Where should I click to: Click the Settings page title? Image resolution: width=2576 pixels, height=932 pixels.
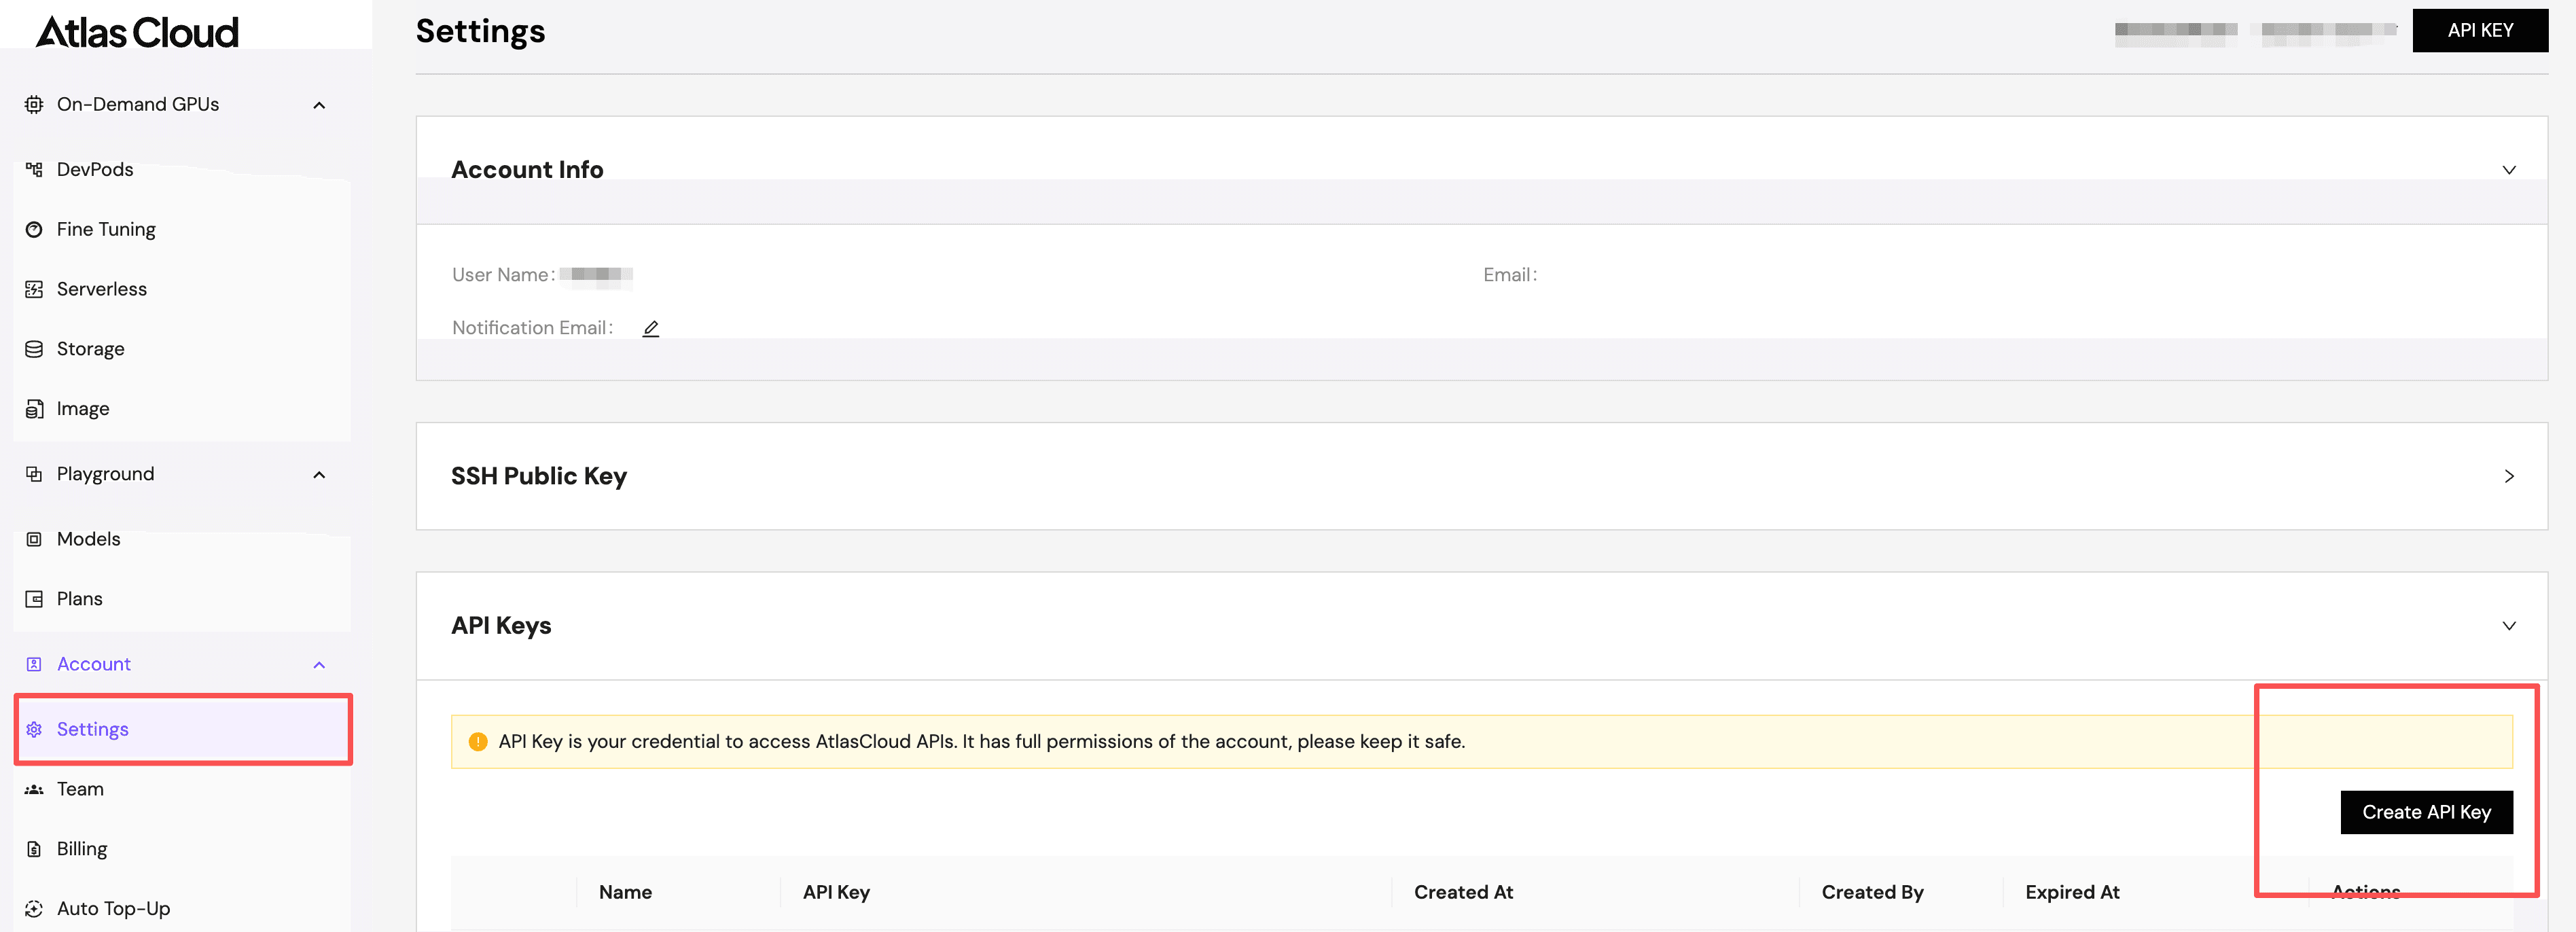[x=480, y=31]
